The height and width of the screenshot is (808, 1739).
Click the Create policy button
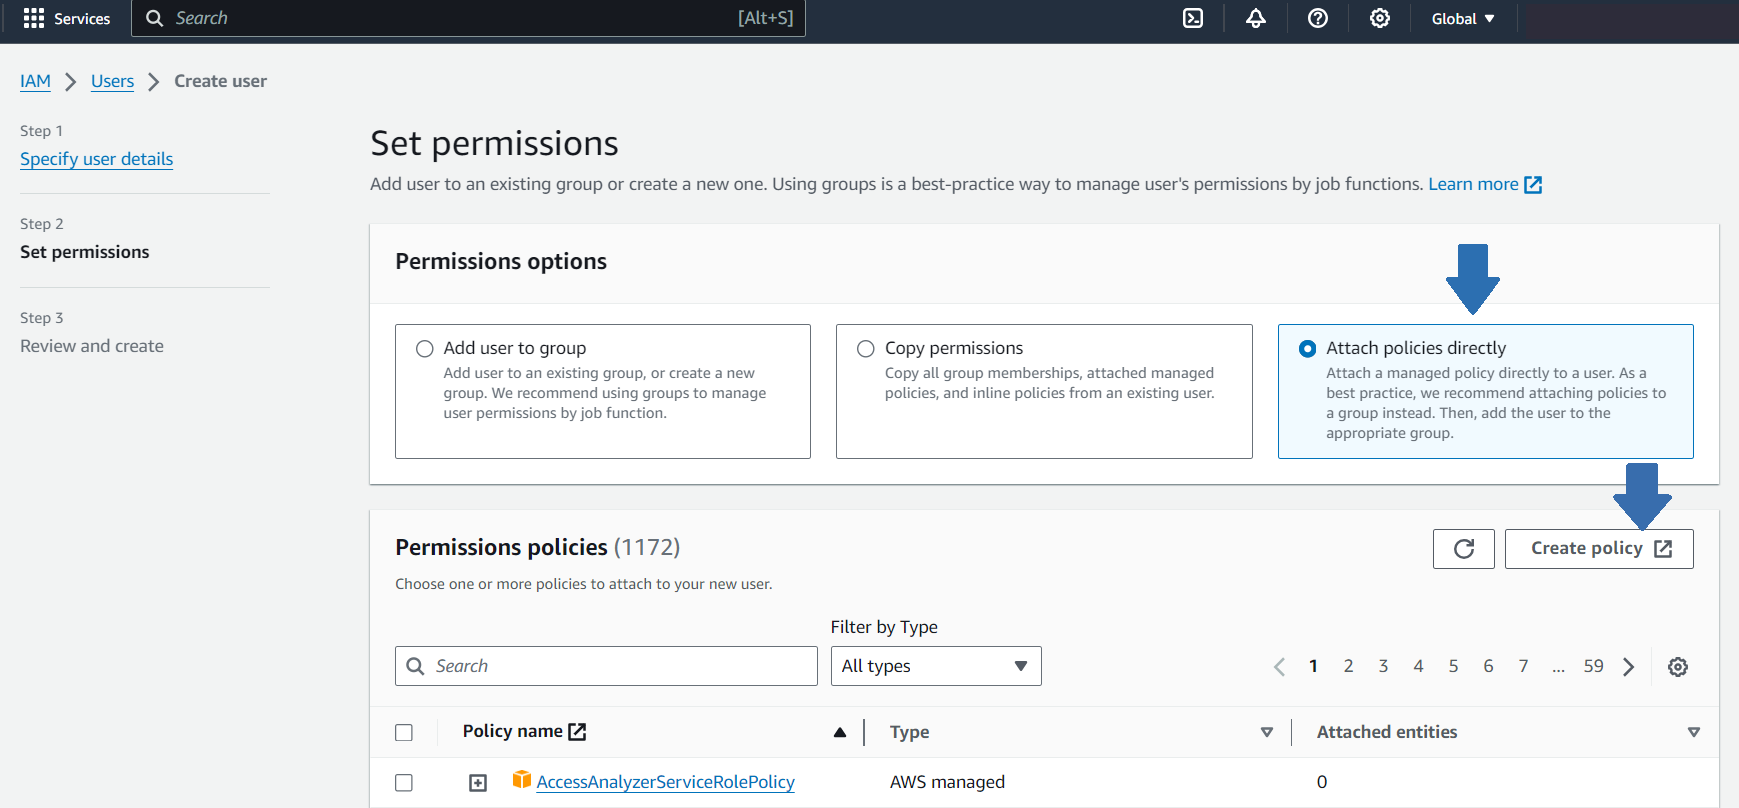click(1599, 549)
